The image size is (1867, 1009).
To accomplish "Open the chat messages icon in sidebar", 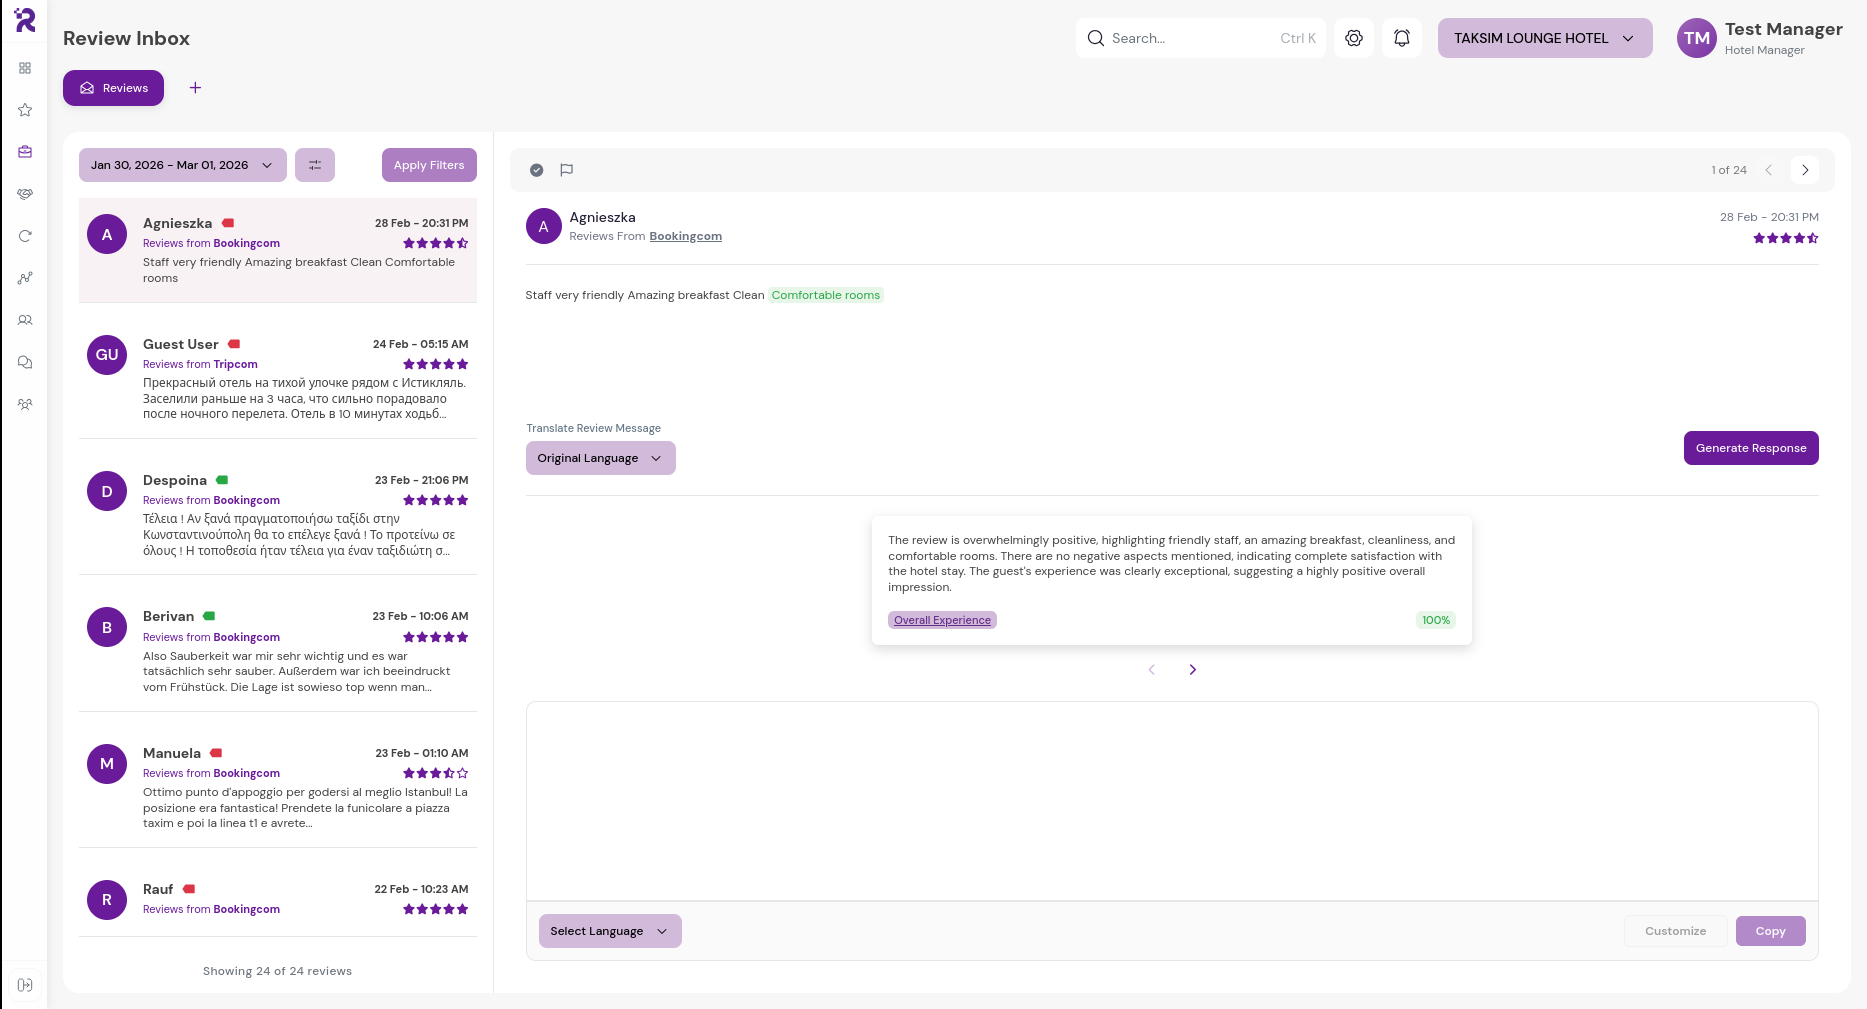I will tap(26, 362).
